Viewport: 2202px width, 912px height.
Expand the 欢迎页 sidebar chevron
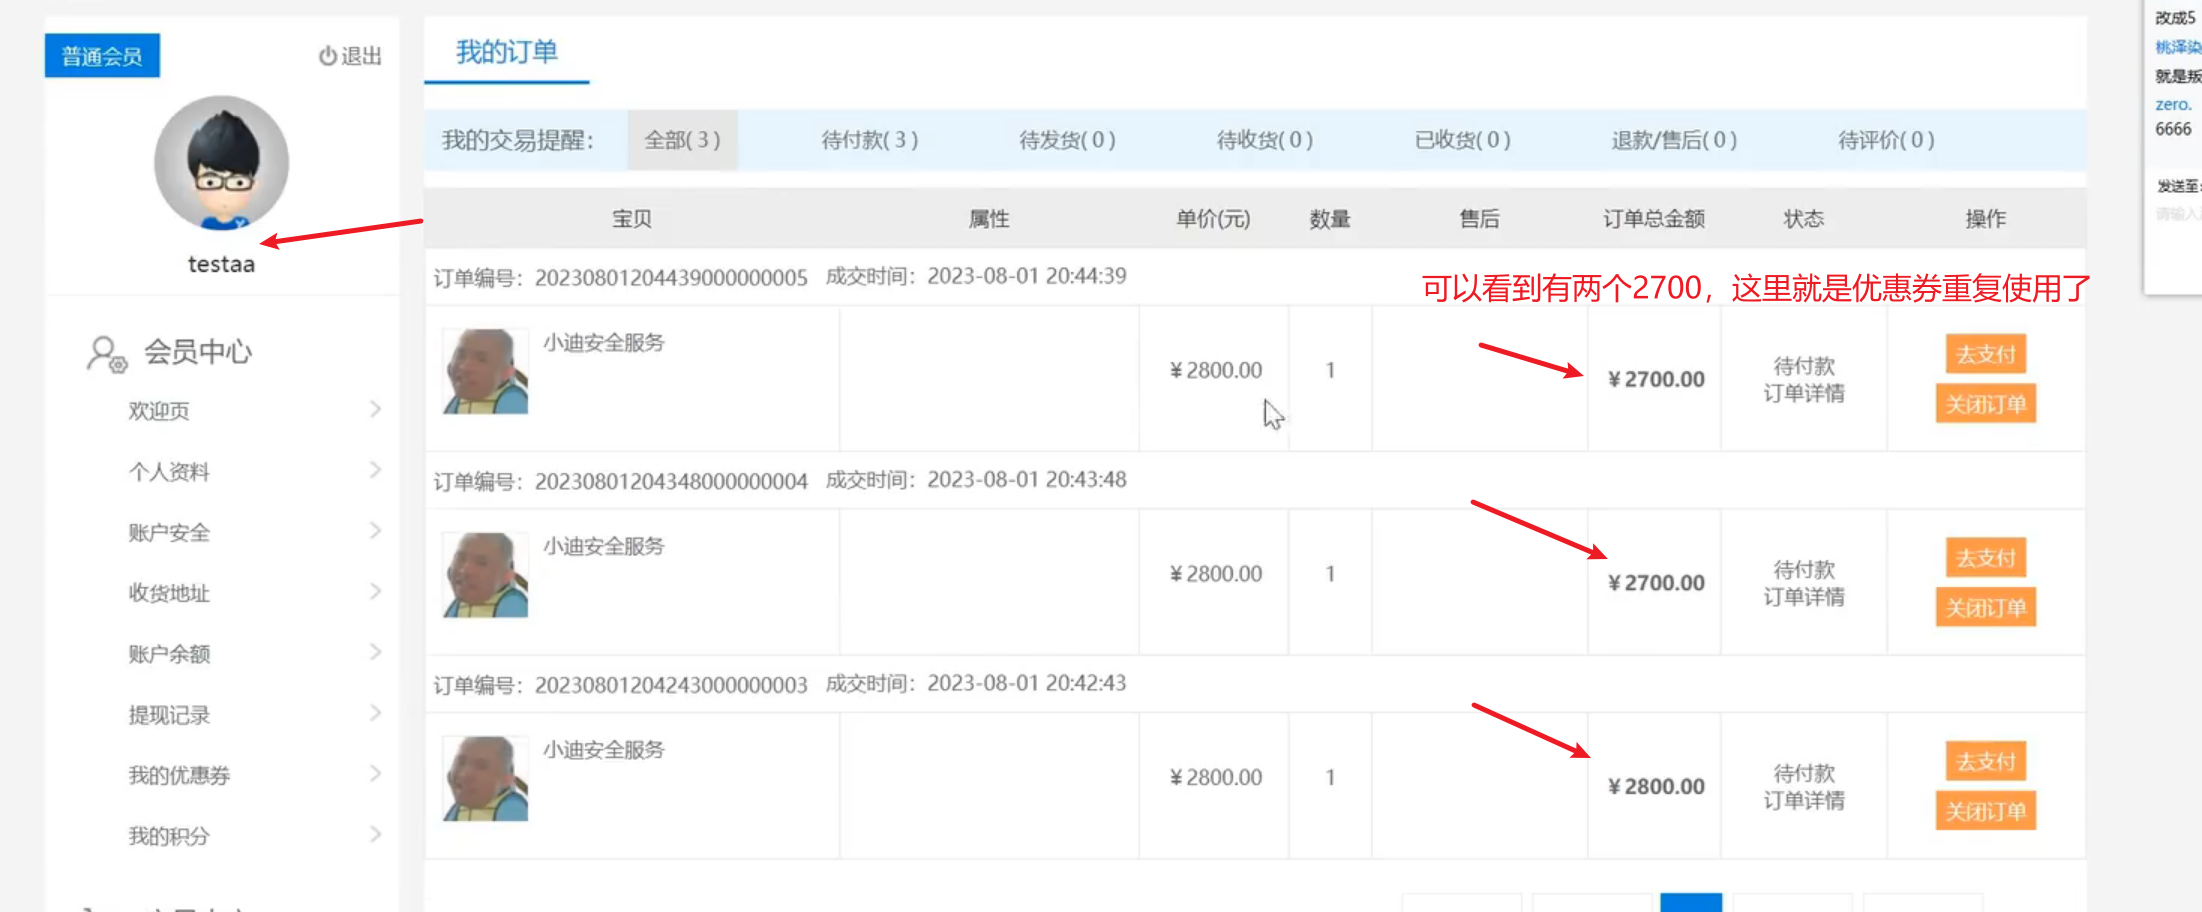pos(375,409)
